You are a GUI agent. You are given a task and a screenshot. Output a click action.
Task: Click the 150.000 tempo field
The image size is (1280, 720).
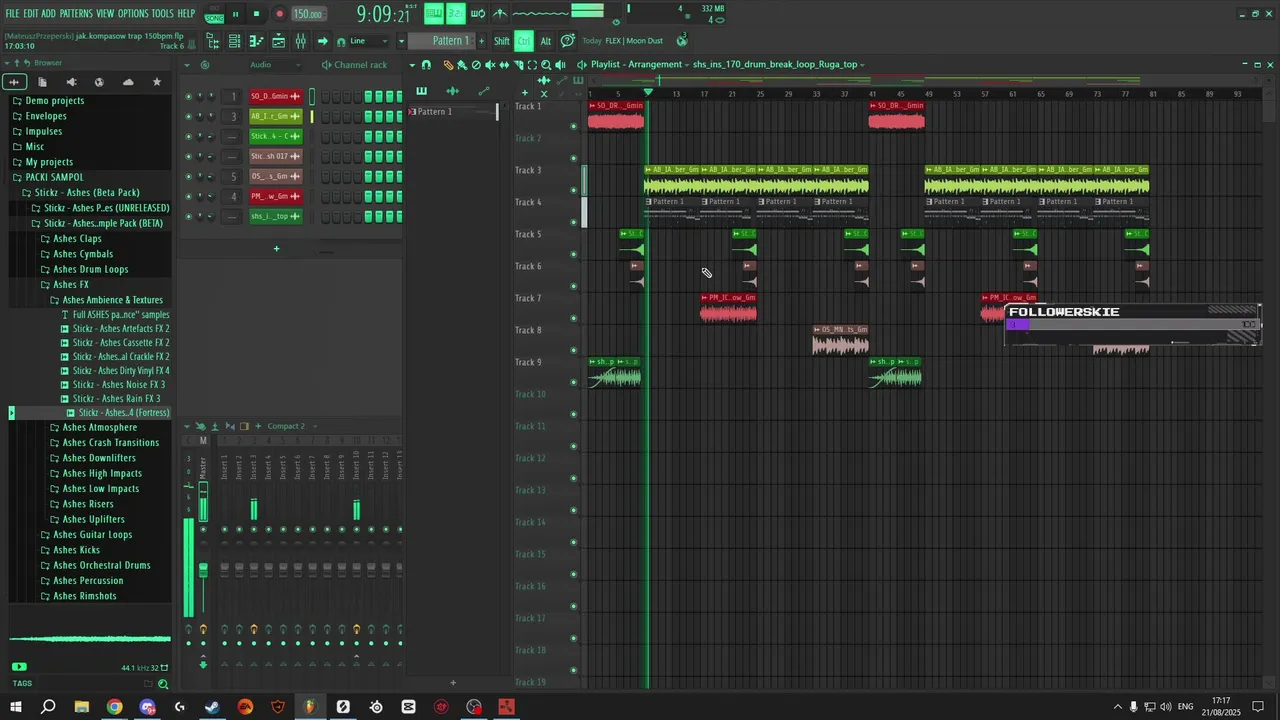click(308, 14)
